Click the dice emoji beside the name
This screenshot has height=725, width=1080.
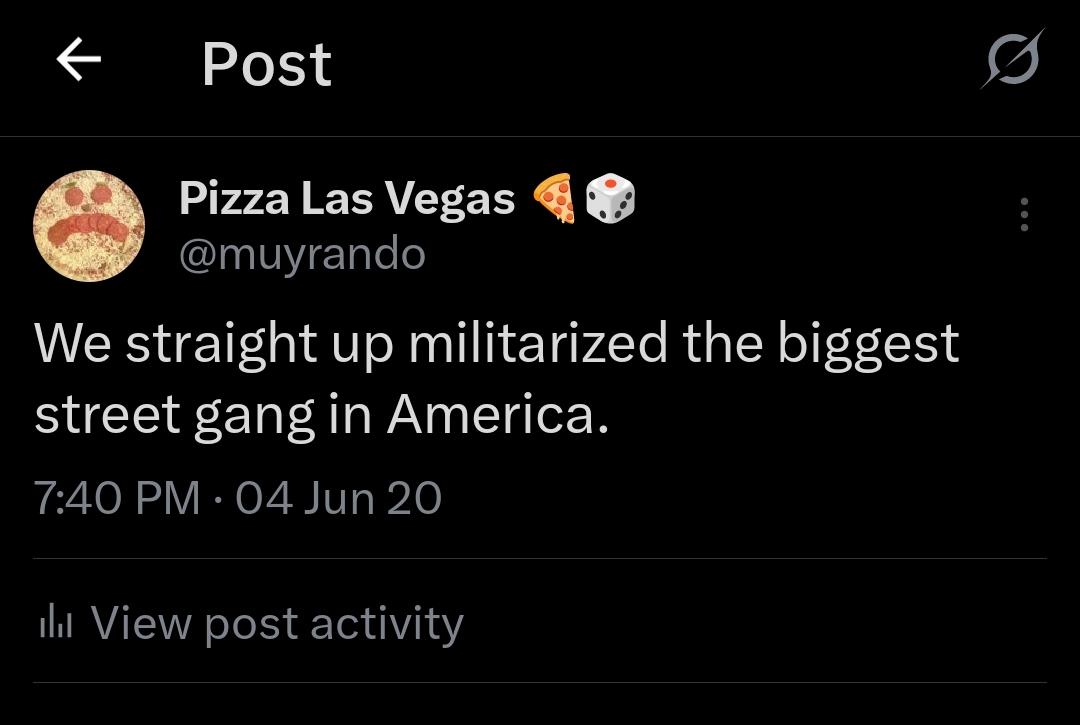coord(610,199)
